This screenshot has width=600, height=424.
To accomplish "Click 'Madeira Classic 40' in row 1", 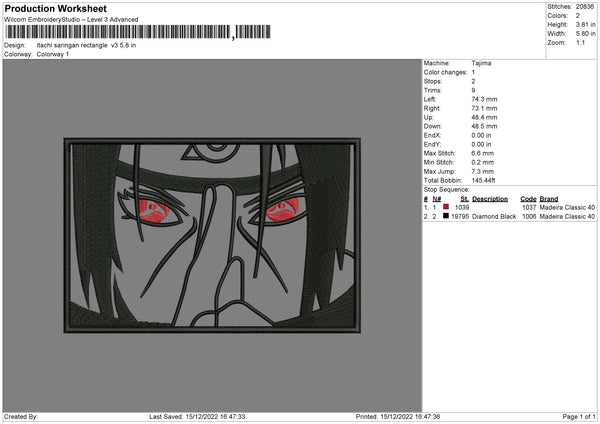I will pos(567,207).
